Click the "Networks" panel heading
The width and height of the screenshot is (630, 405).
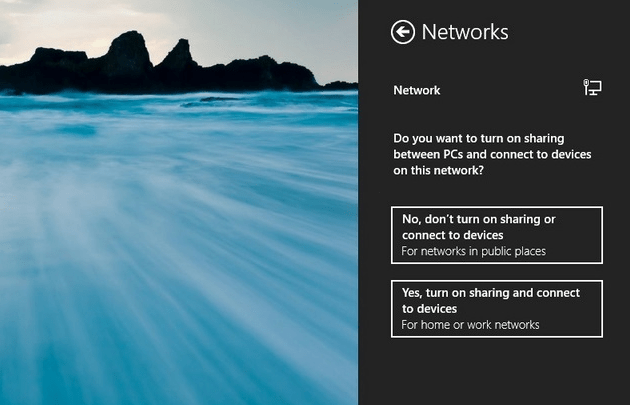(x=465, y=32)
